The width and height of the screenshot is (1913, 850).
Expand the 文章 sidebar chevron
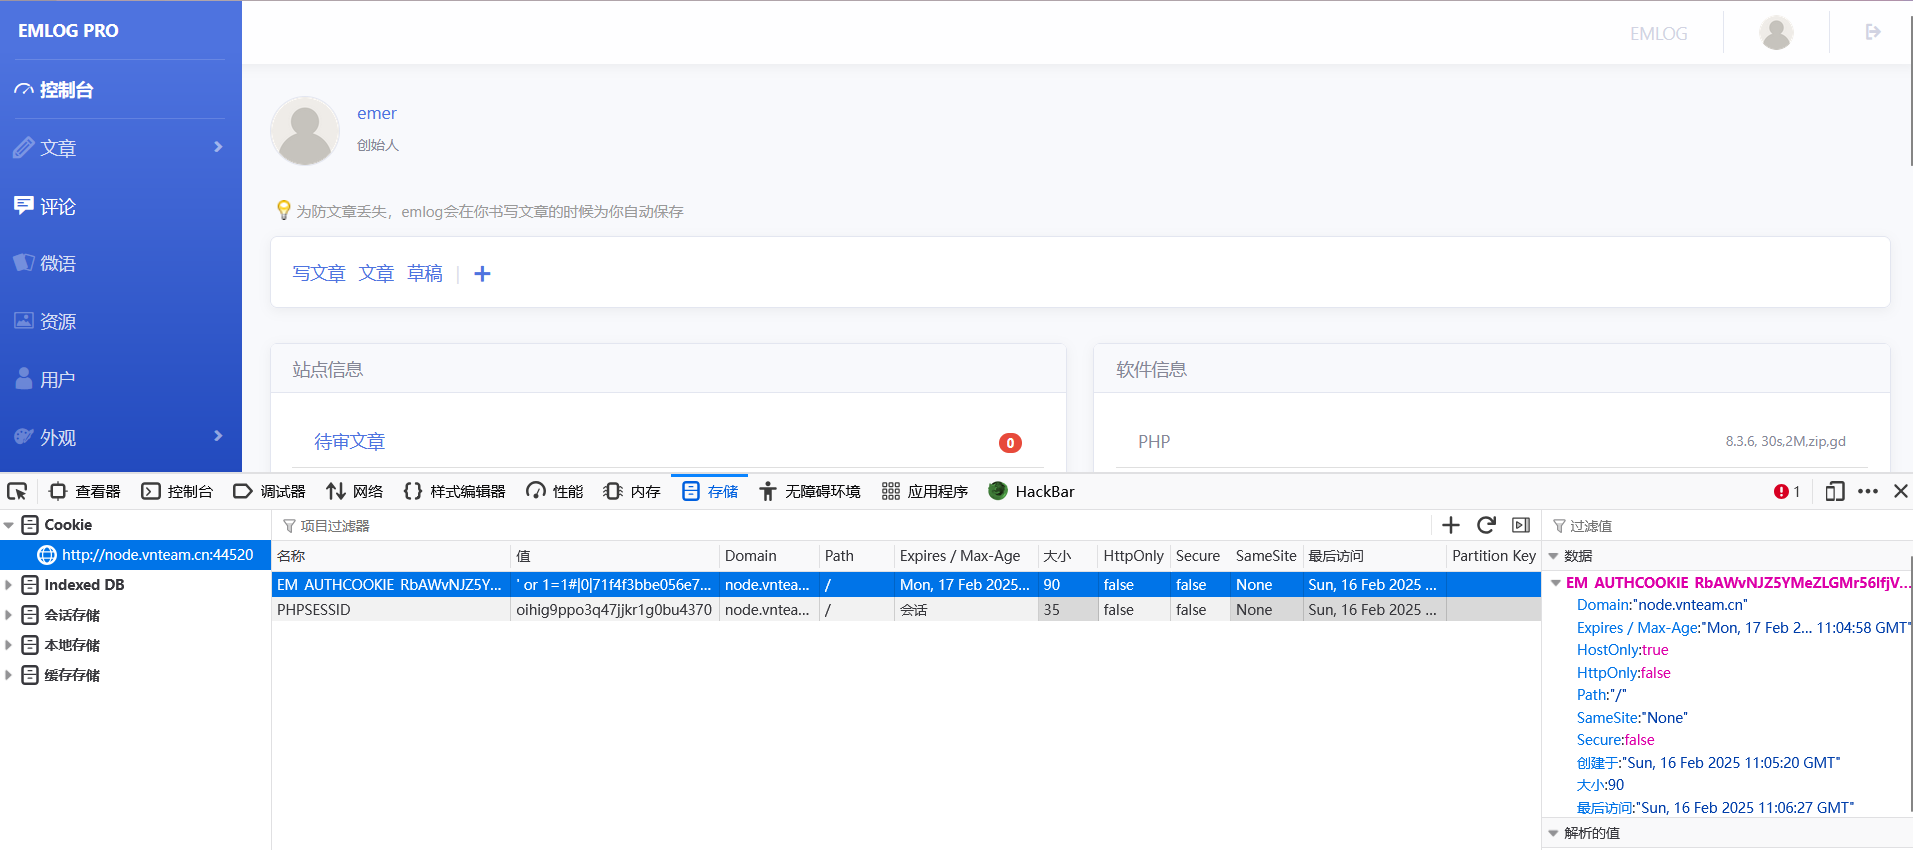point(218,147)
